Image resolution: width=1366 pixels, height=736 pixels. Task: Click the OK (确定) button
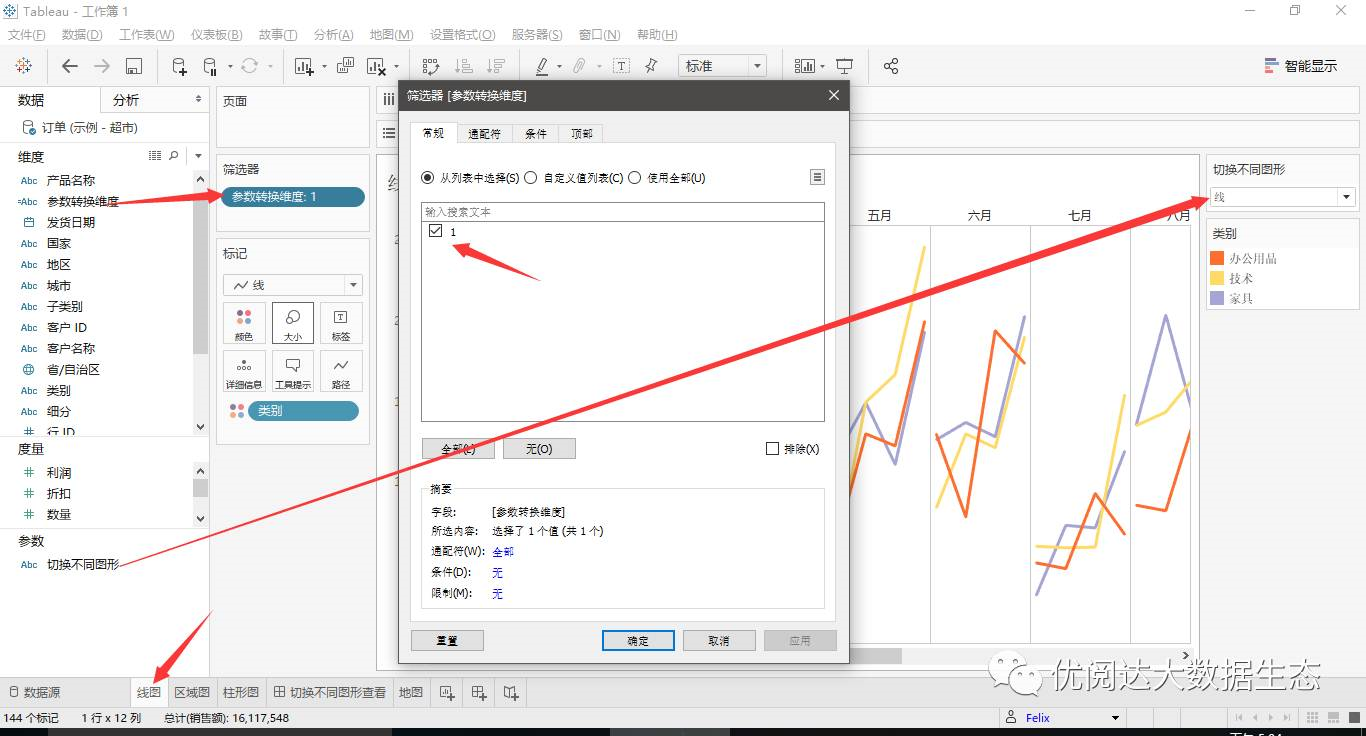point(638,640)
